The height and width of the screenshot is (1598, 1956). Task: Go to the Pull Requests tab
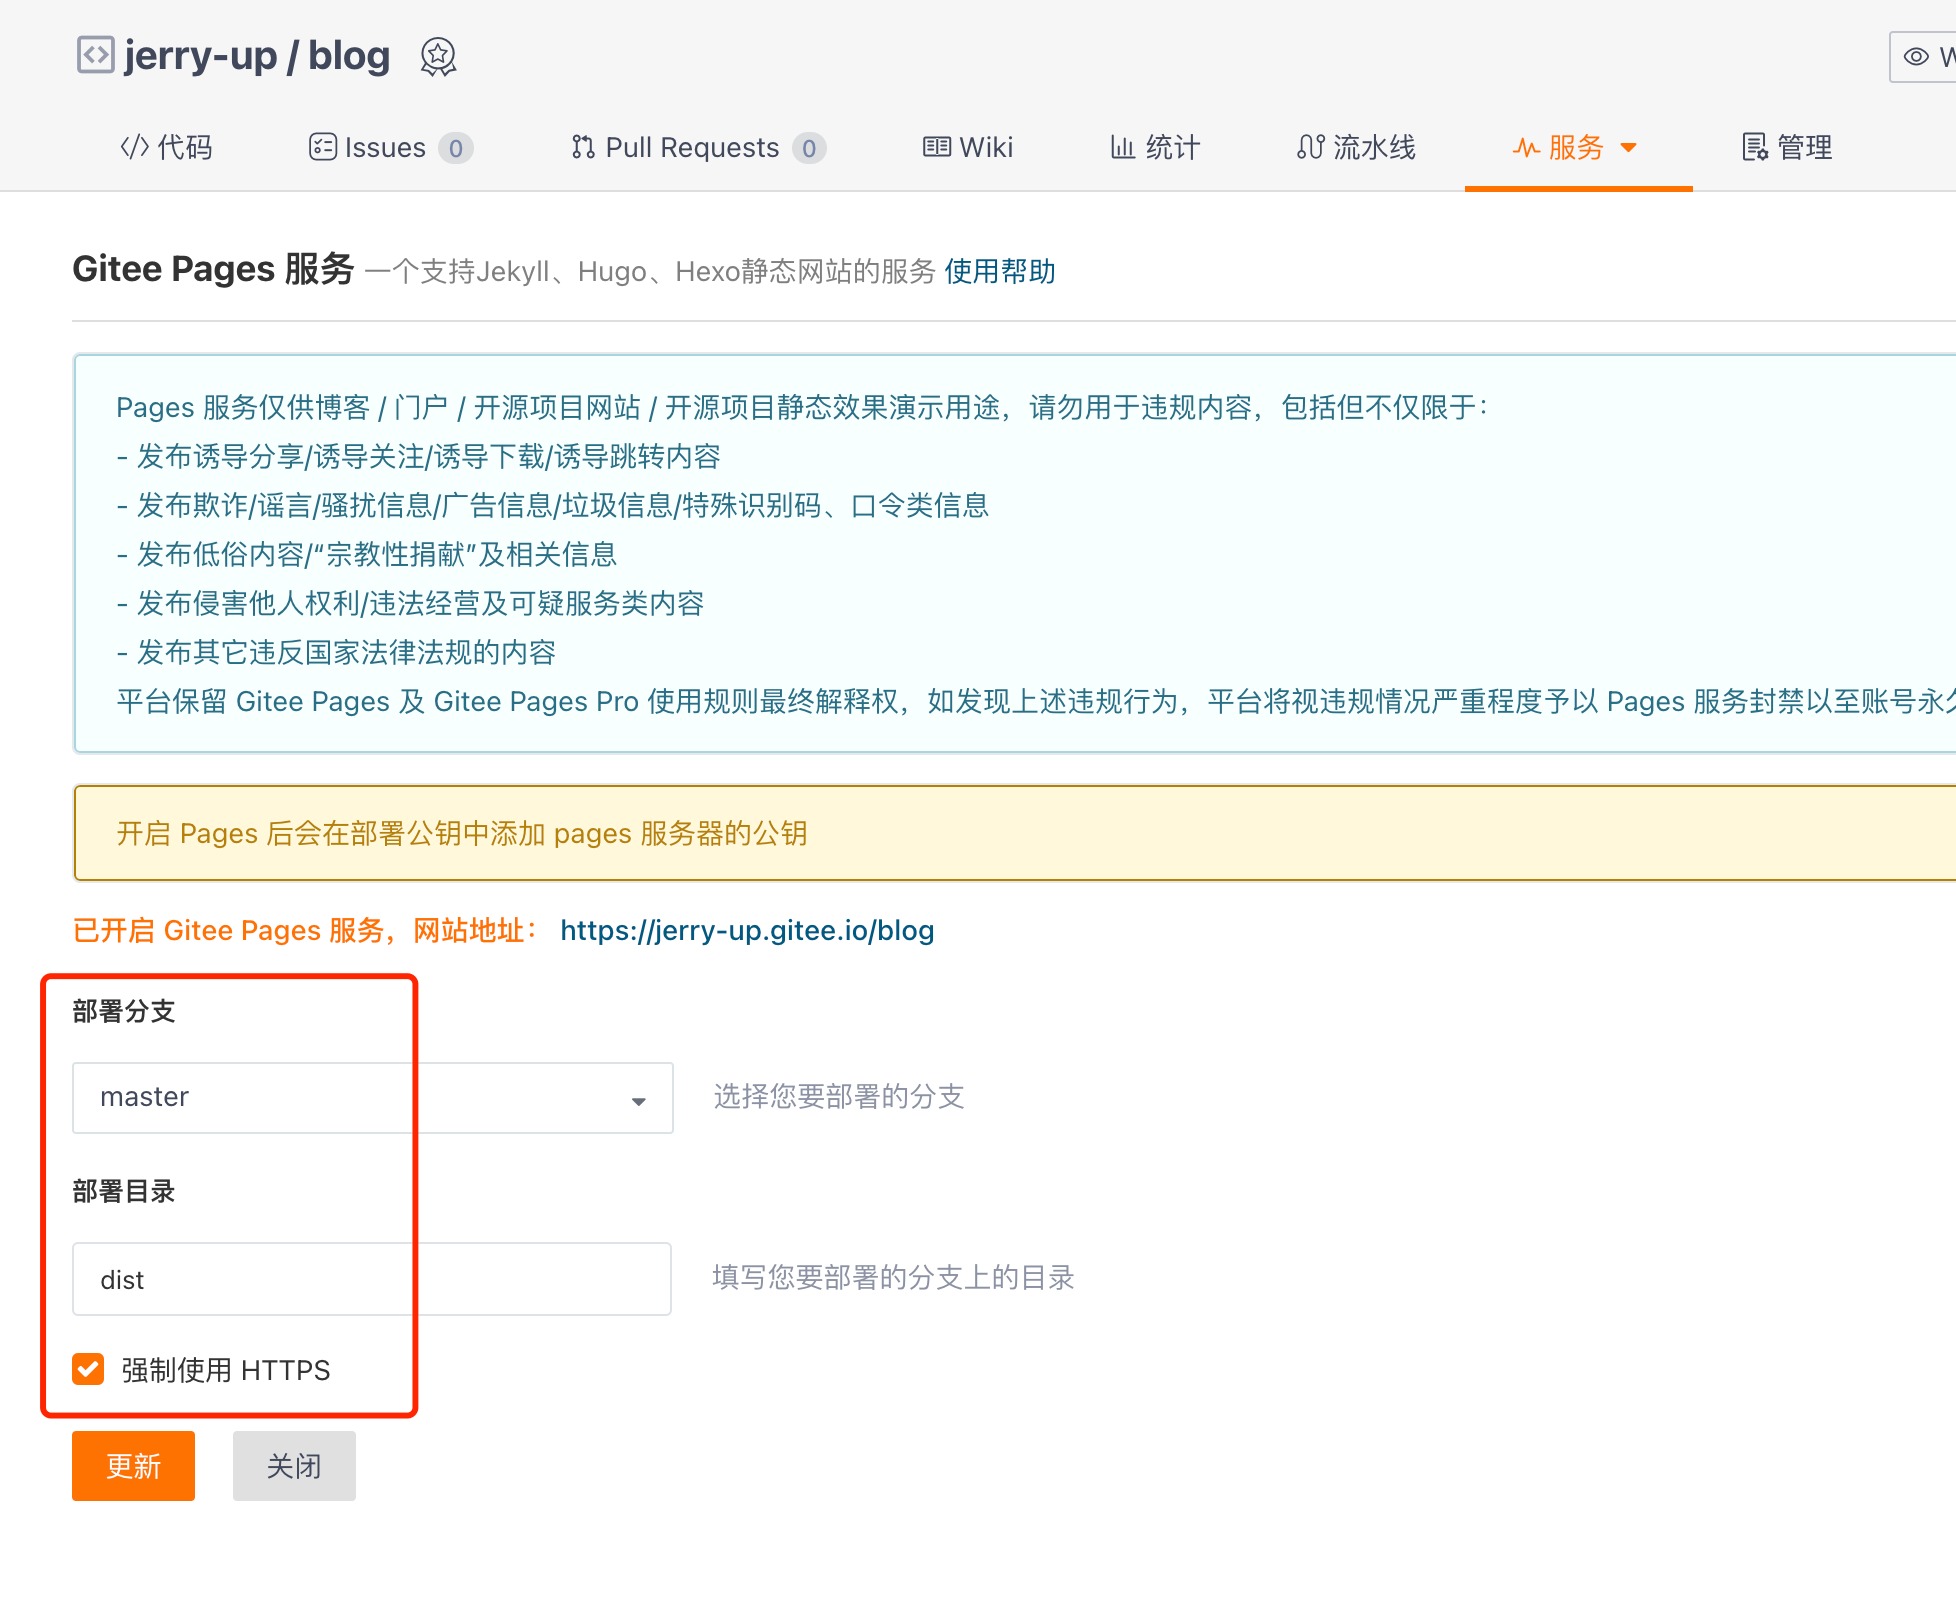tap(692, 148)
